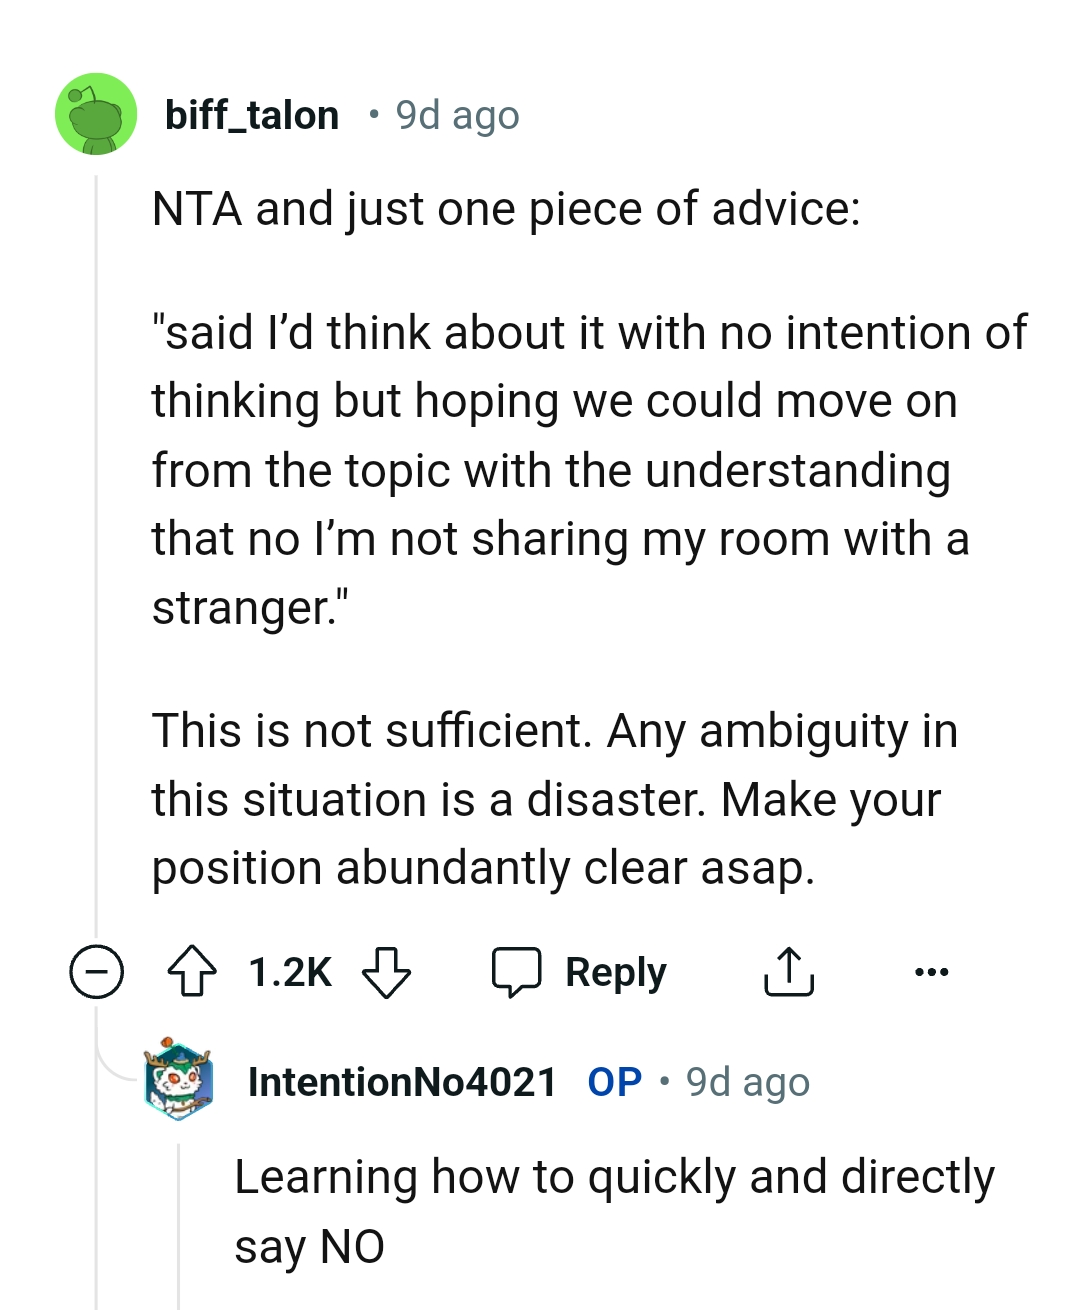Share biff_talon's comment

pyautogui.click(x=789, y=972)
